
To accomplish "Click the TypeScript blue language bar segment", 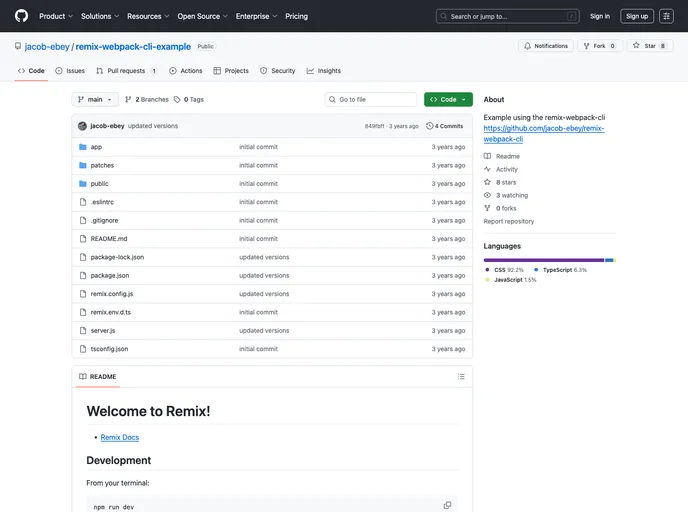I will [x=609, y=260].
